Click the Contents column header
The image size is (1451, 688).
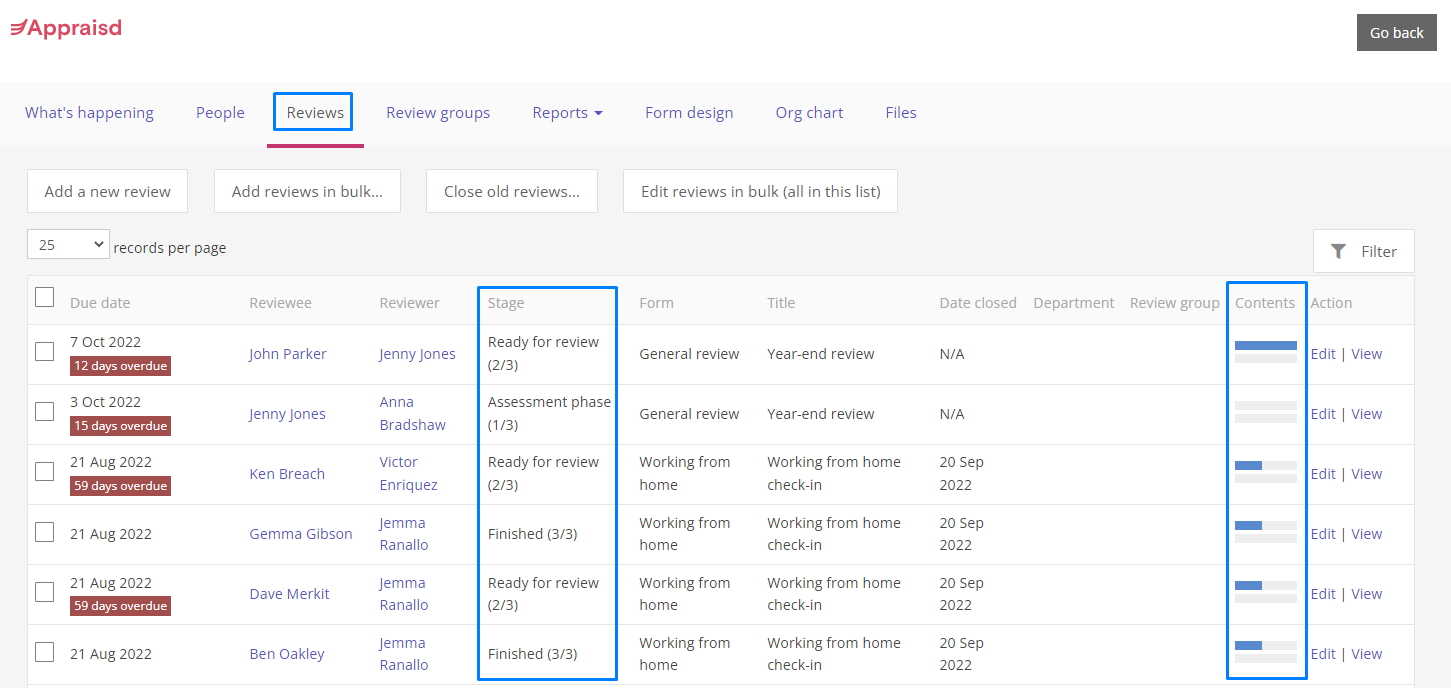pos(1265,303)
